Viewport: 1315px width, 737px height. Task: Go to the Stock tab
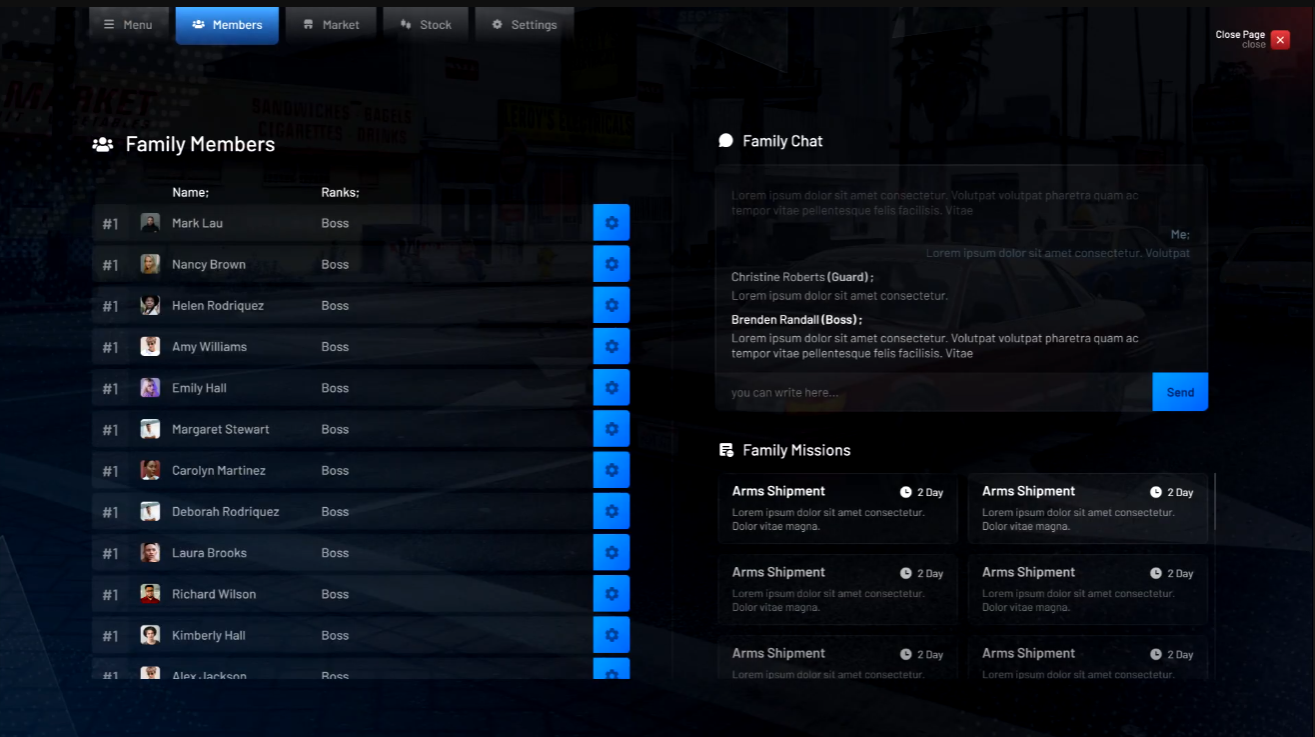point(425,25)
